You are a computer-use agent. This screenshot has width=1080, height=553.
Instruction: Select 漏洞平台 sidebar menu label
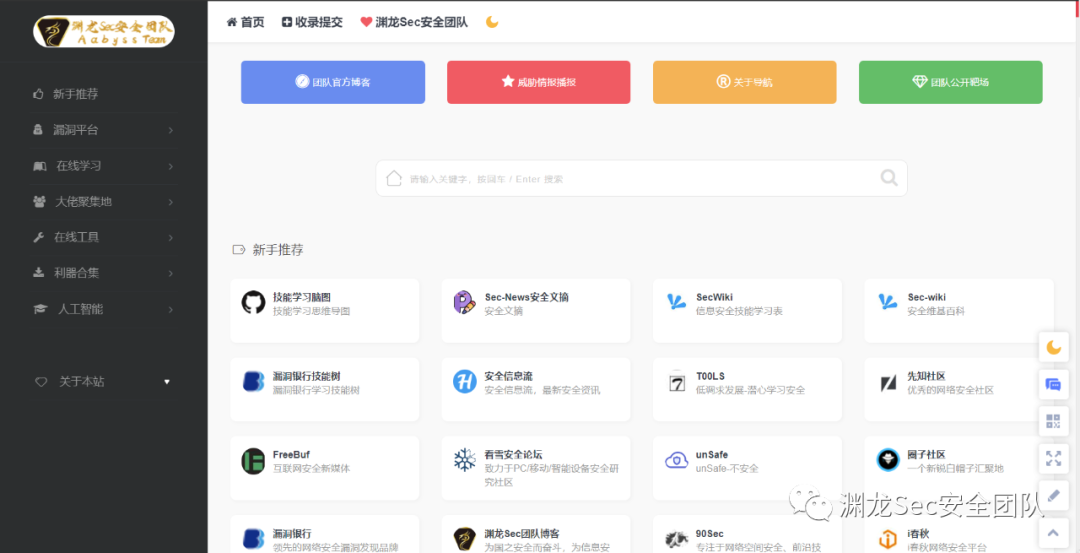(76, 130)
